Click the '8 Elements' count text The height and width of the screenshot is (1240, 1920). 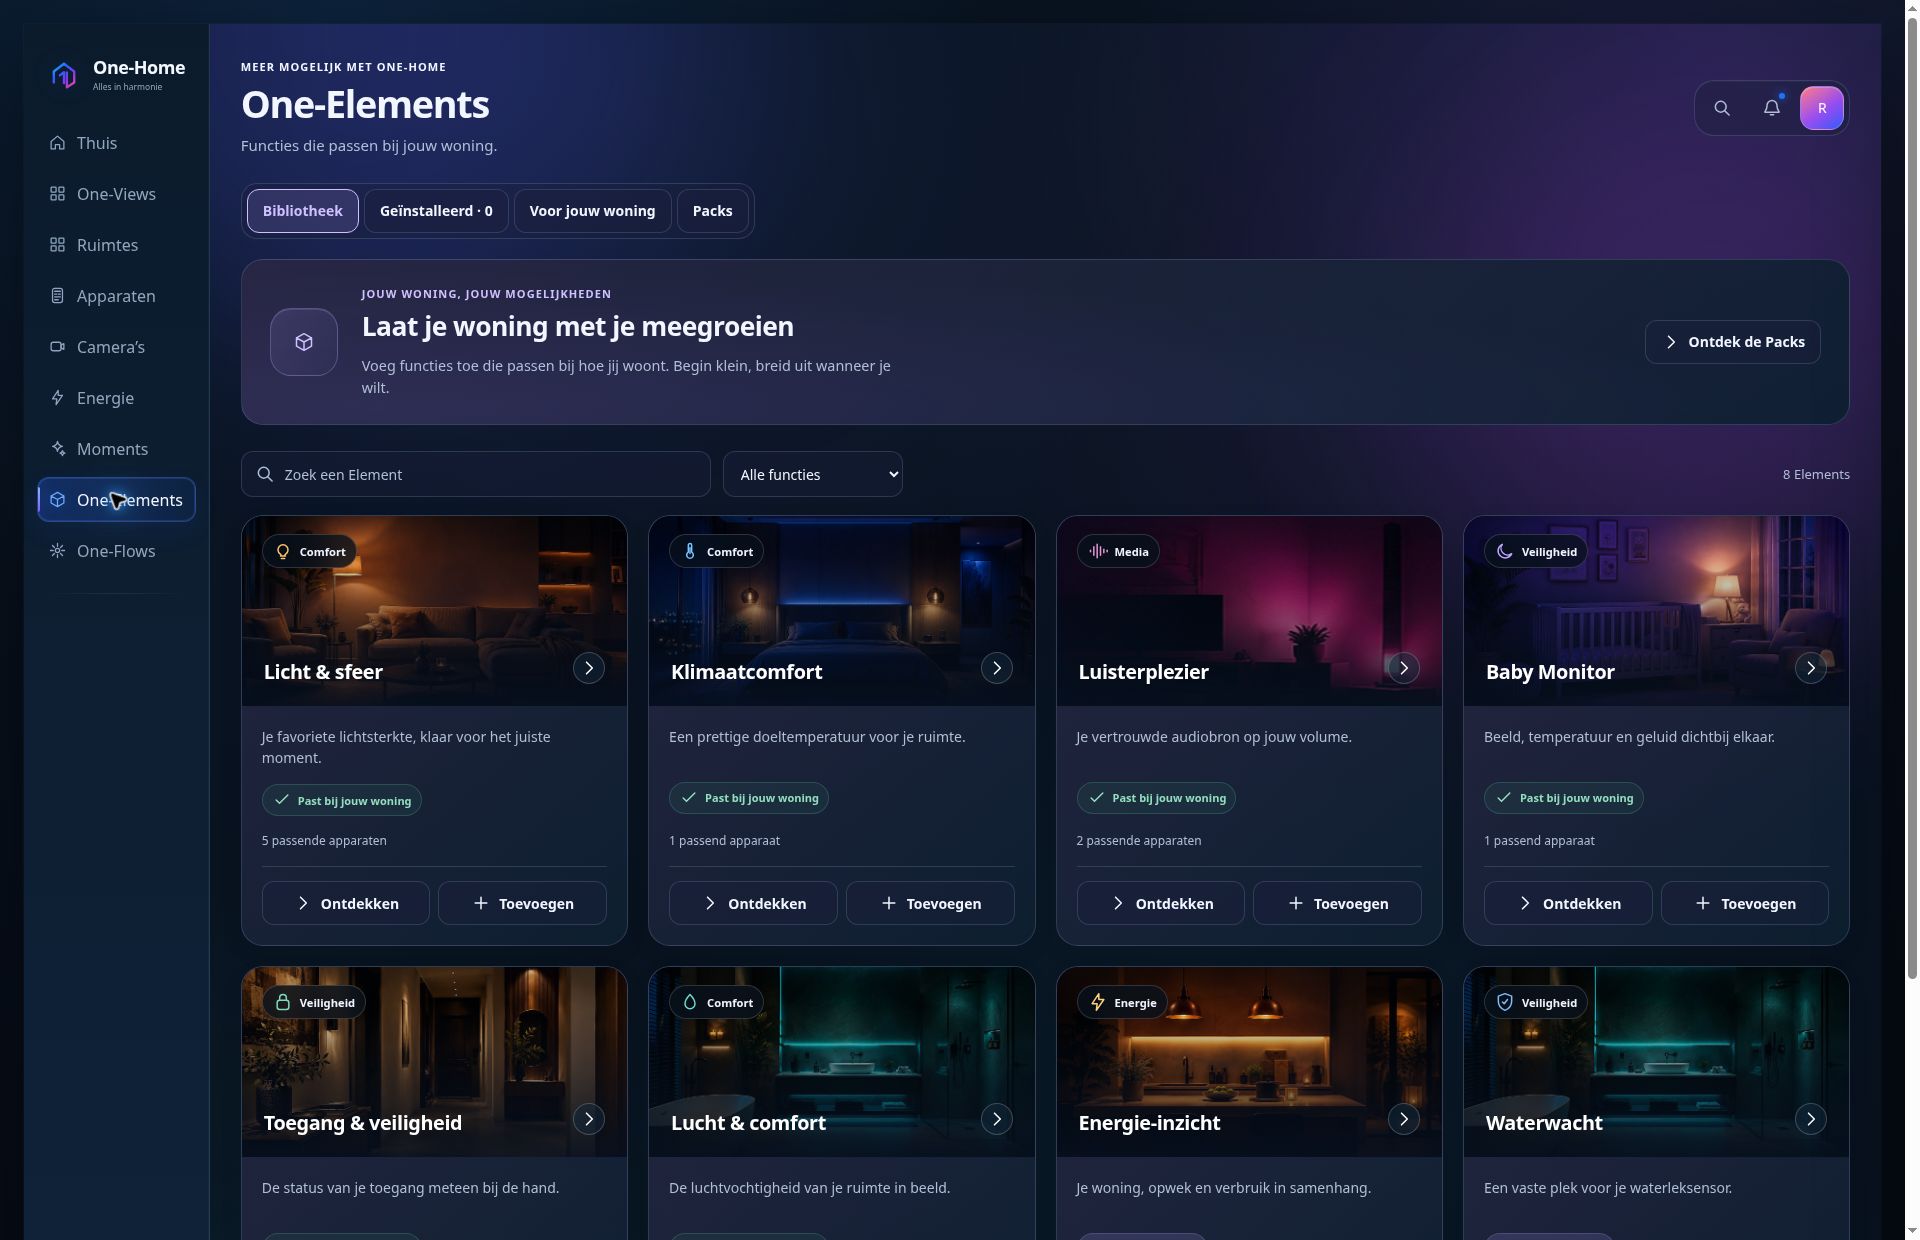[x=1816, y=474]
